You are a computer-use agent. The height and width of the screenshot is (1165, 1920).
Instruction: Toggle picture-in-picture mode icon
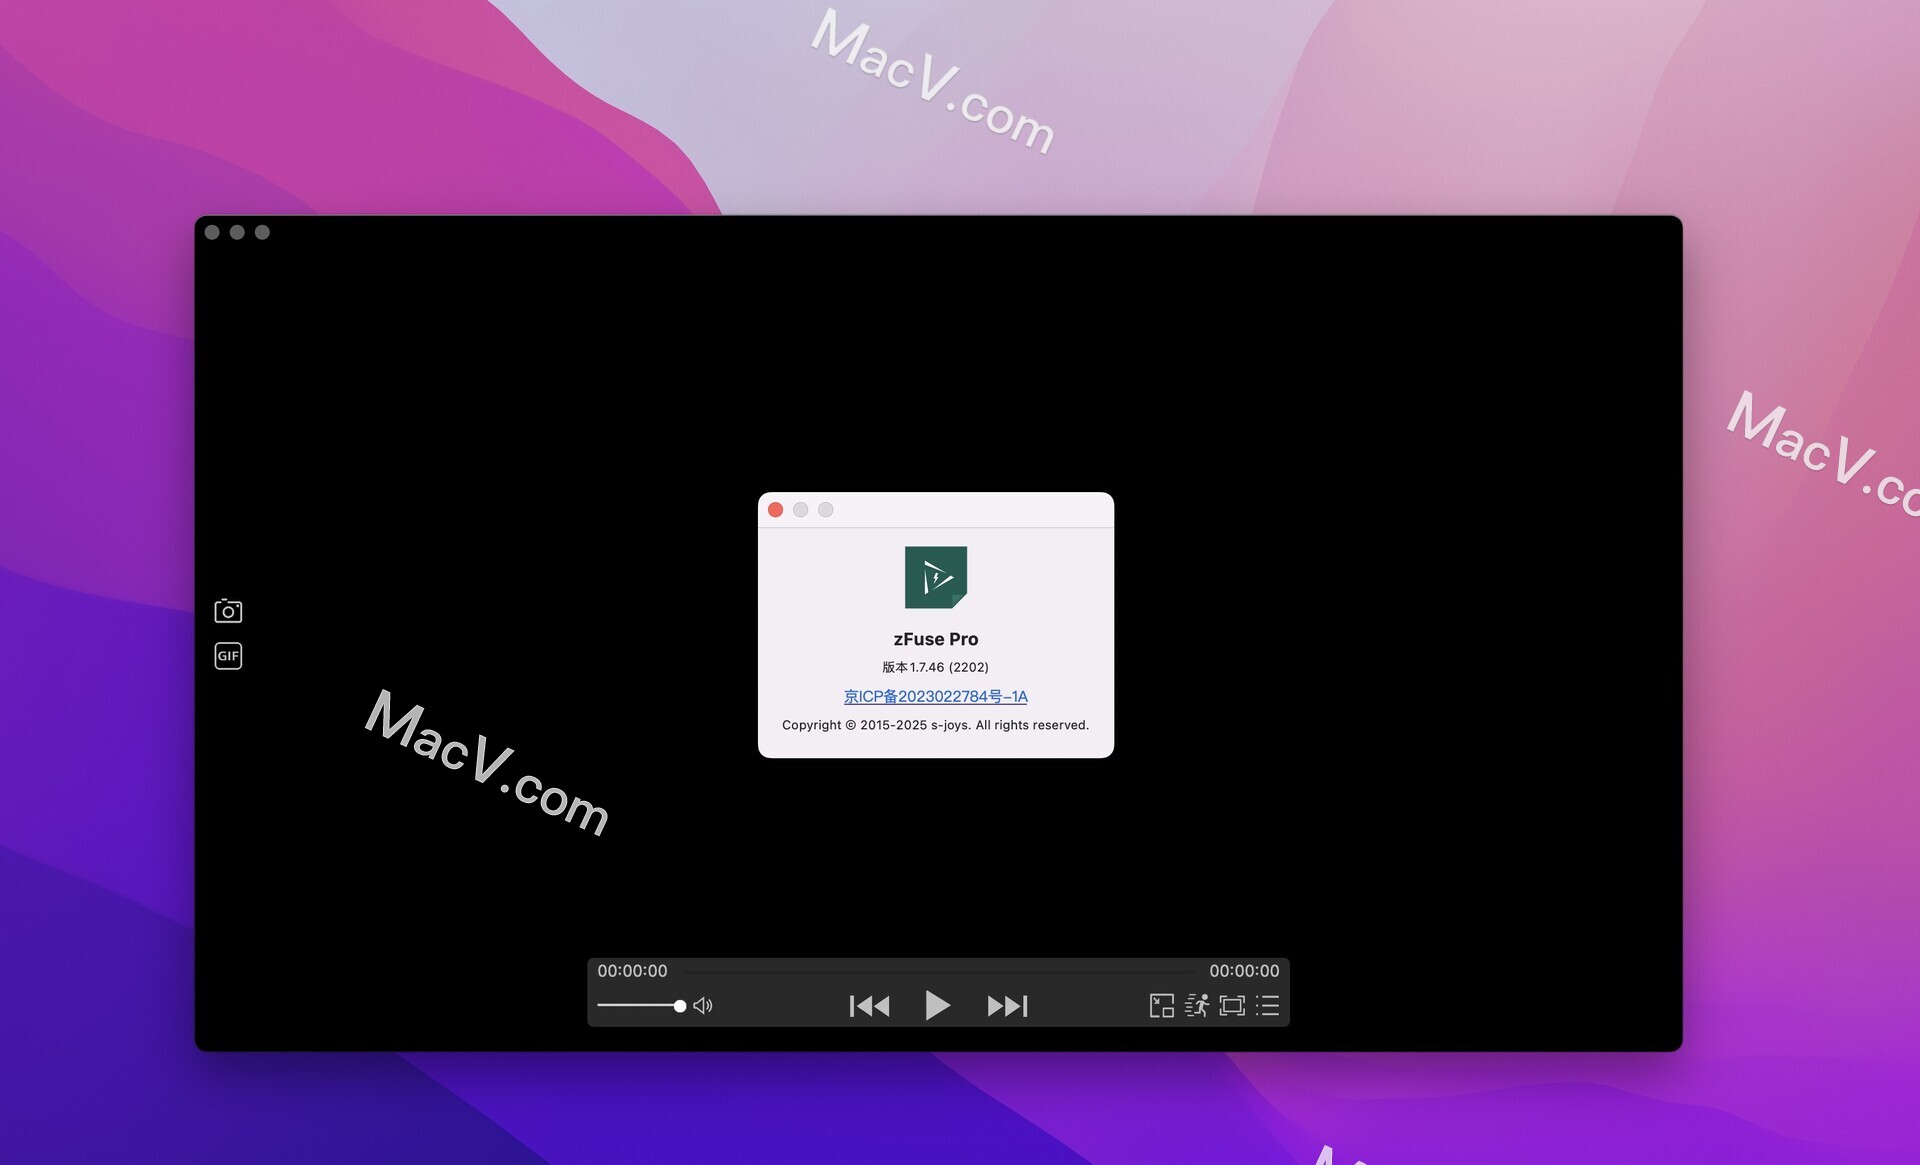[x=1162, y=1006]
